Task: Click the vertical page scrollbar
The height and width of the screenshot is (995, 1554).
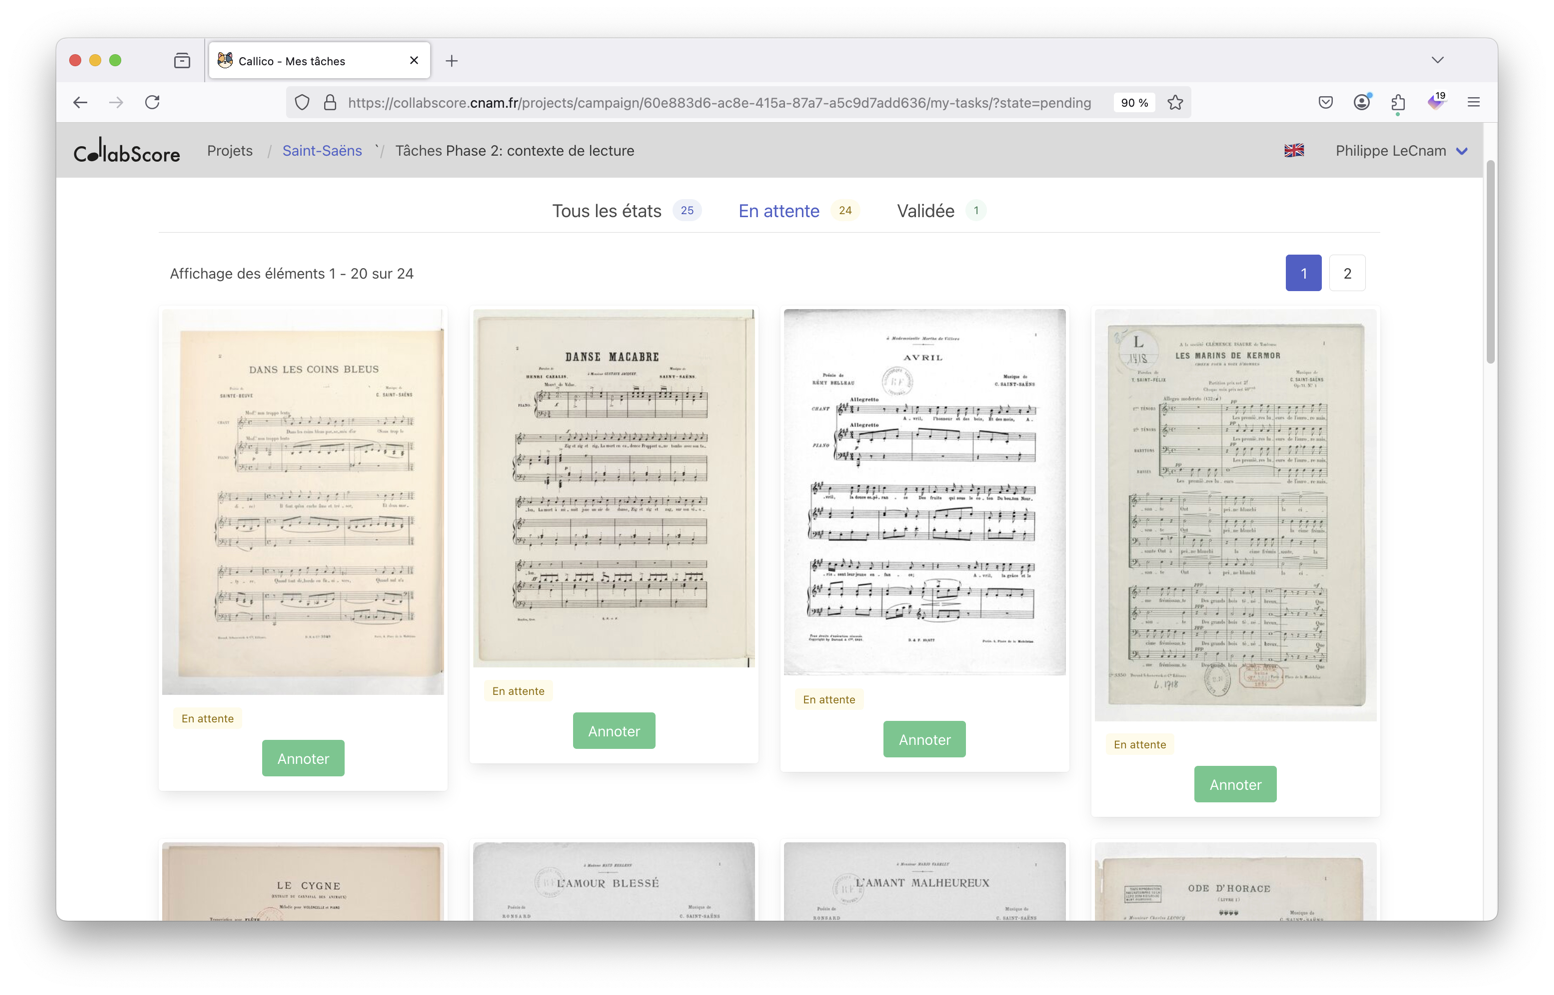Action: (x=1490, y=262)
